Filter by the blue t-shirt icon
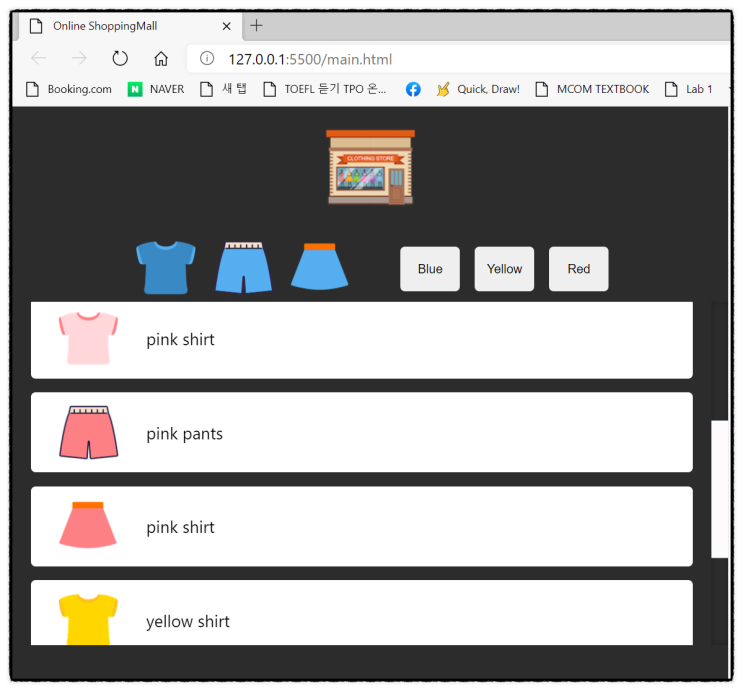Viewport: 743px width, 691px height. (165, 268)
